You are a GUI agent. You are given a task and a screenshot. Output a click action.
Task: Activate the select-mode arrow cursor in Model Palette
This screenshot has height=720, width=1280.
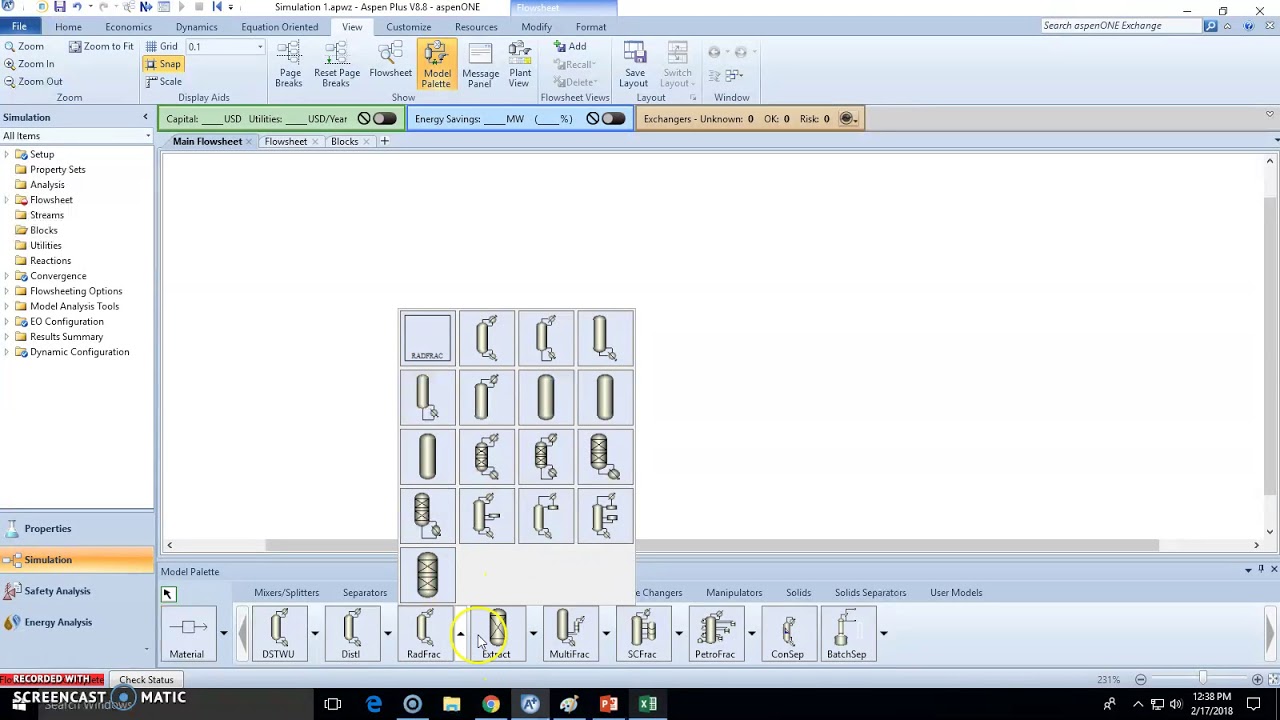[168, 594]
